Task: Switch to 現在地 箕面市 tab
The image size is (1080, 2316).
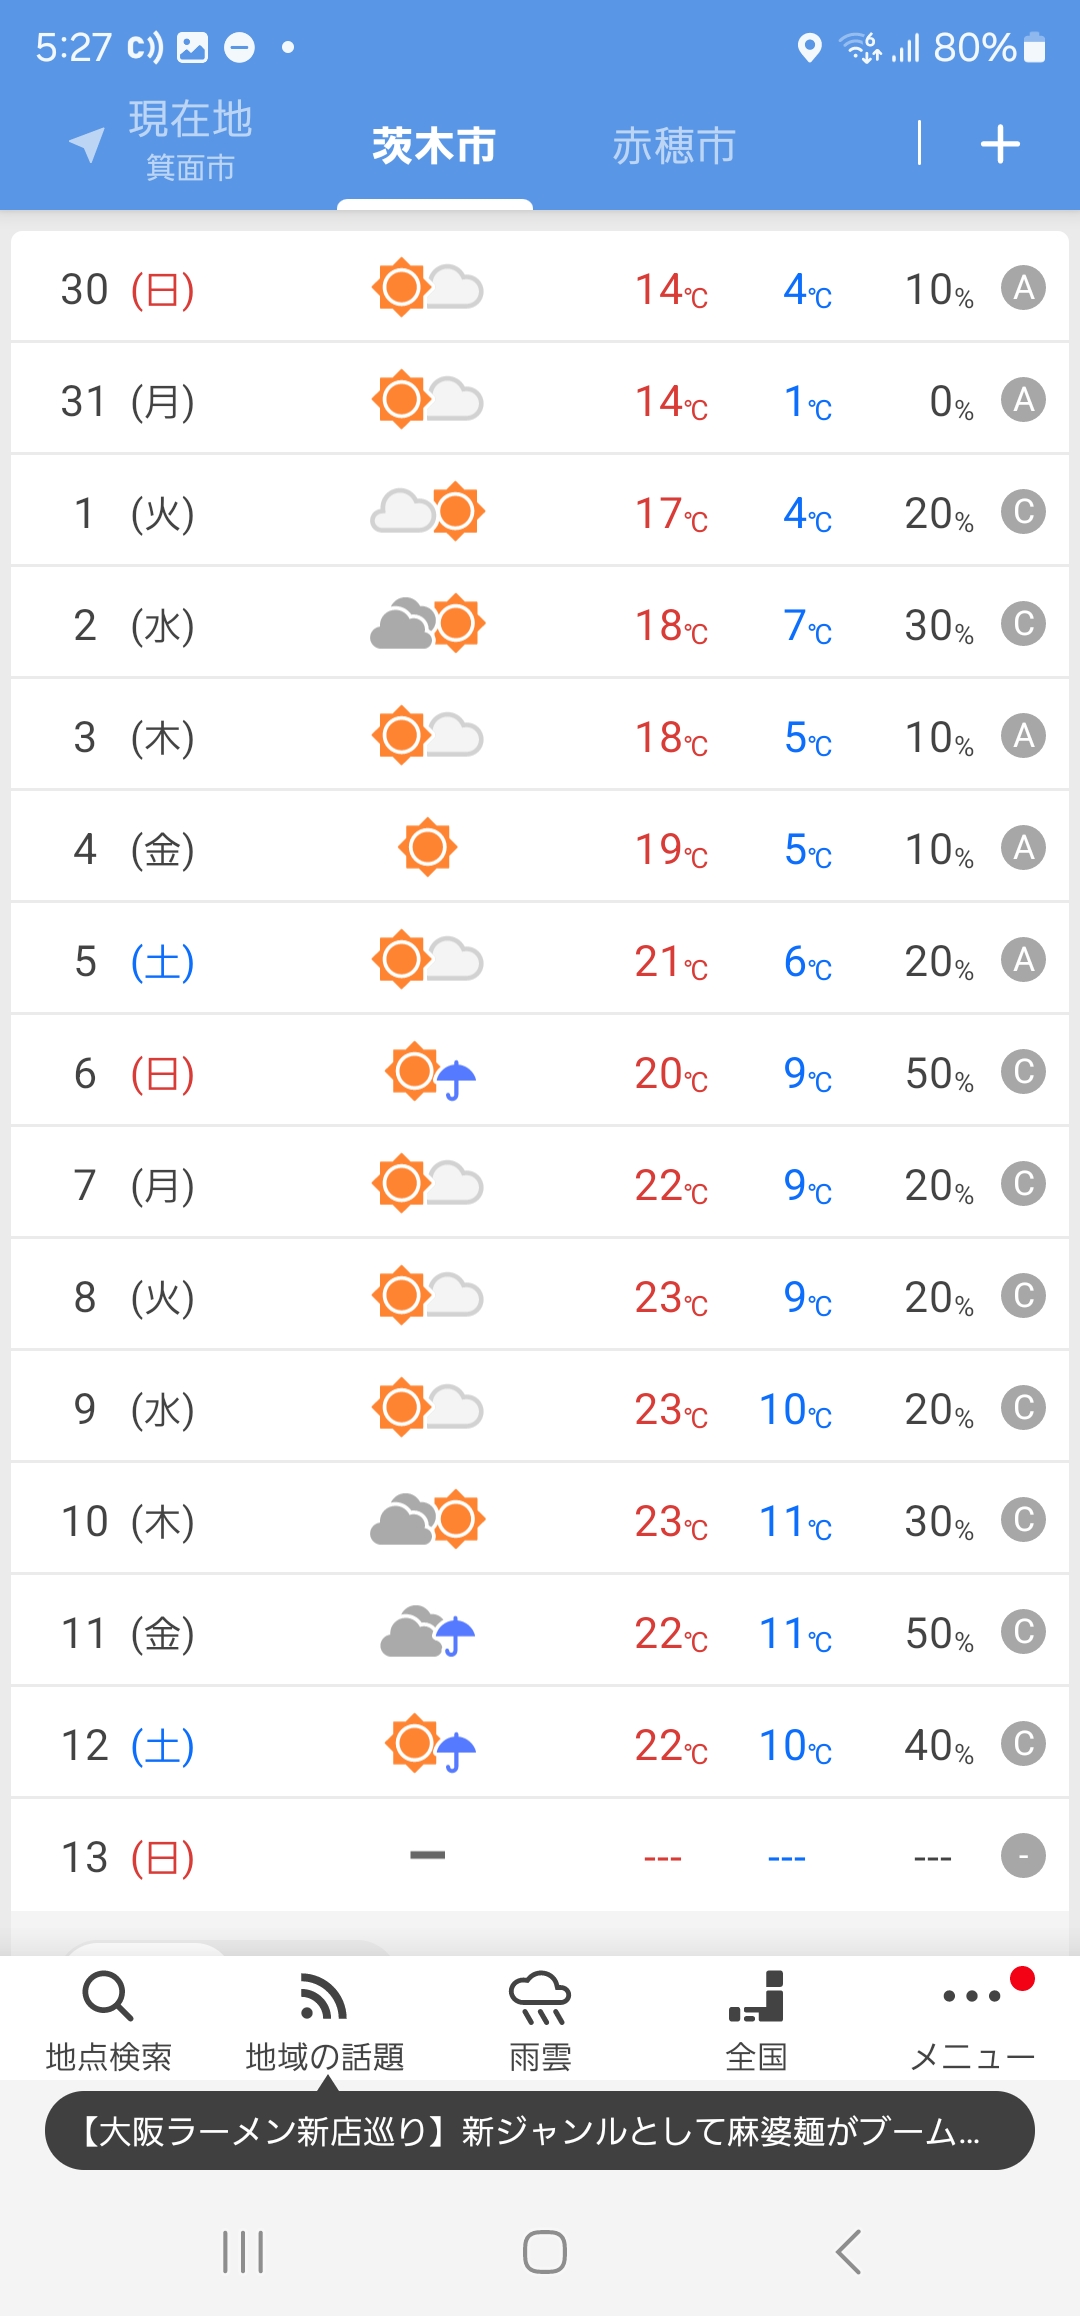Action: (190, 141)
